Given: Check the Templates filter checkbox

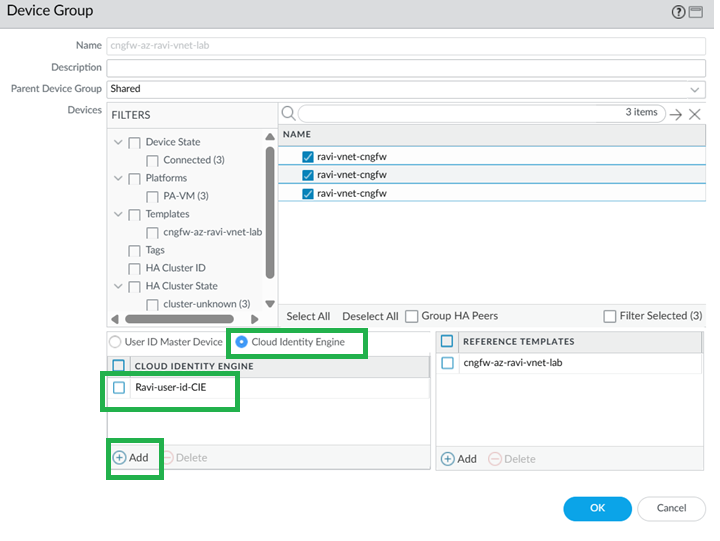Looking at the screenshot, I should coord(134,214).
